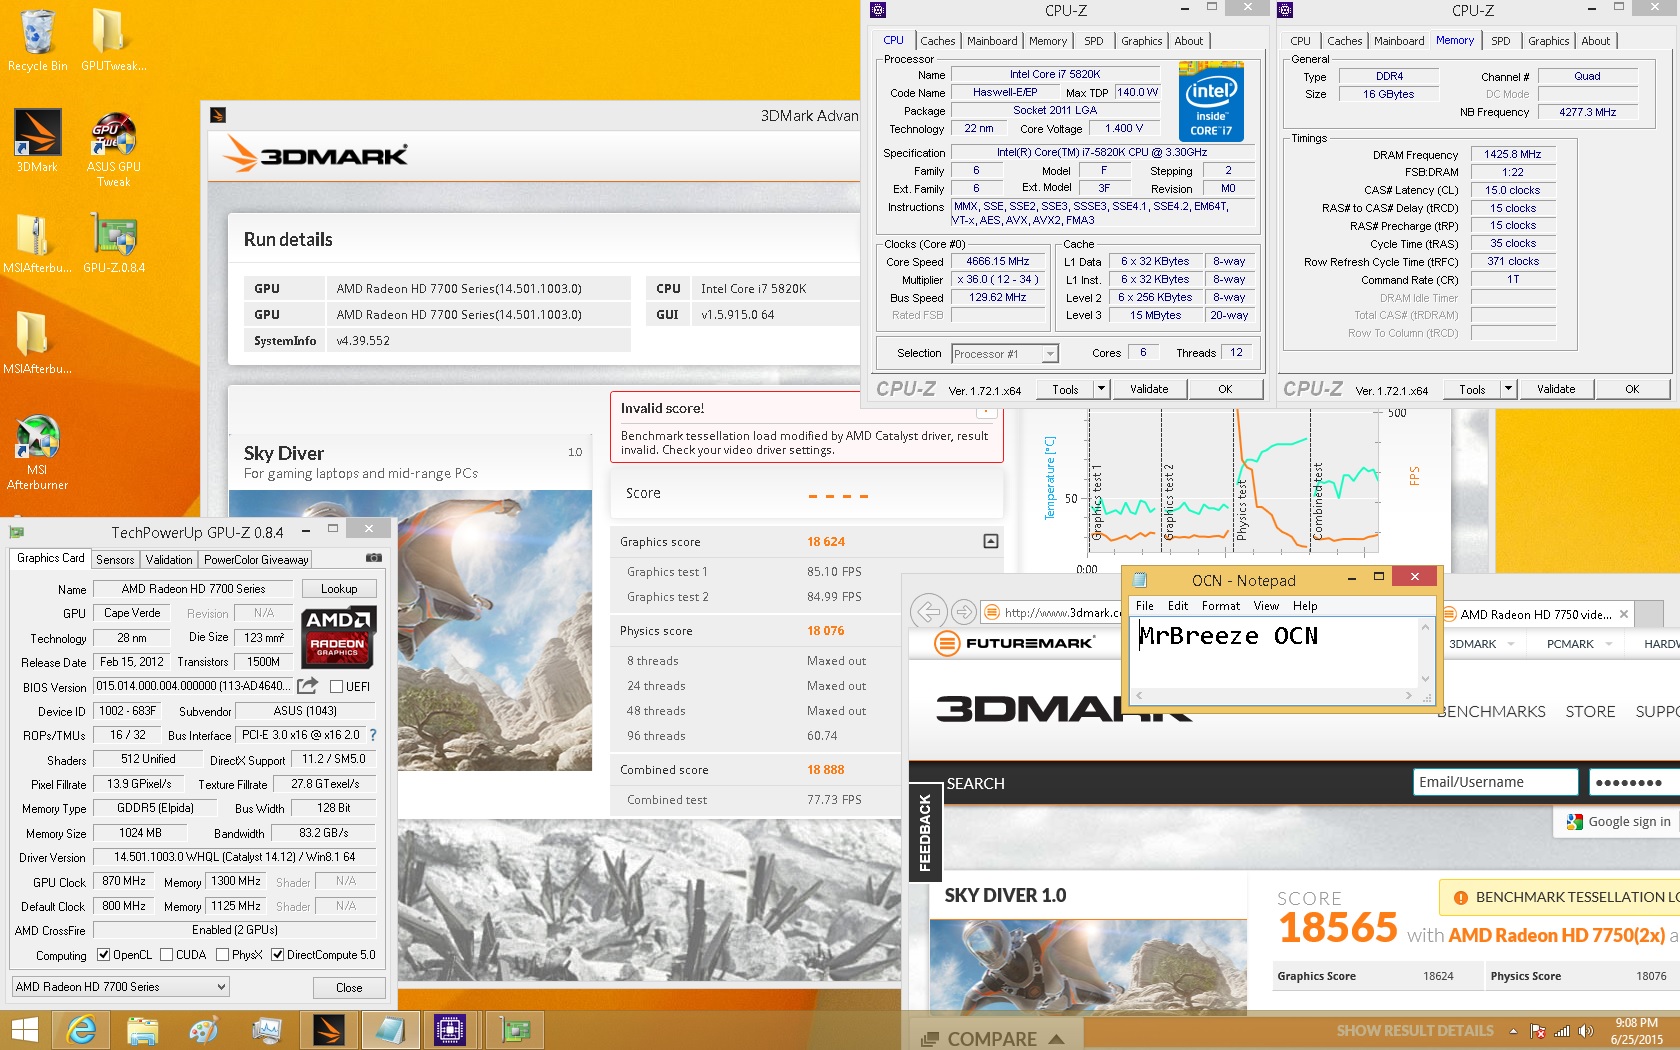
Task: Open the GPUTweak folder on desktop
Action: pyautogui.click(x=113, y=40)
